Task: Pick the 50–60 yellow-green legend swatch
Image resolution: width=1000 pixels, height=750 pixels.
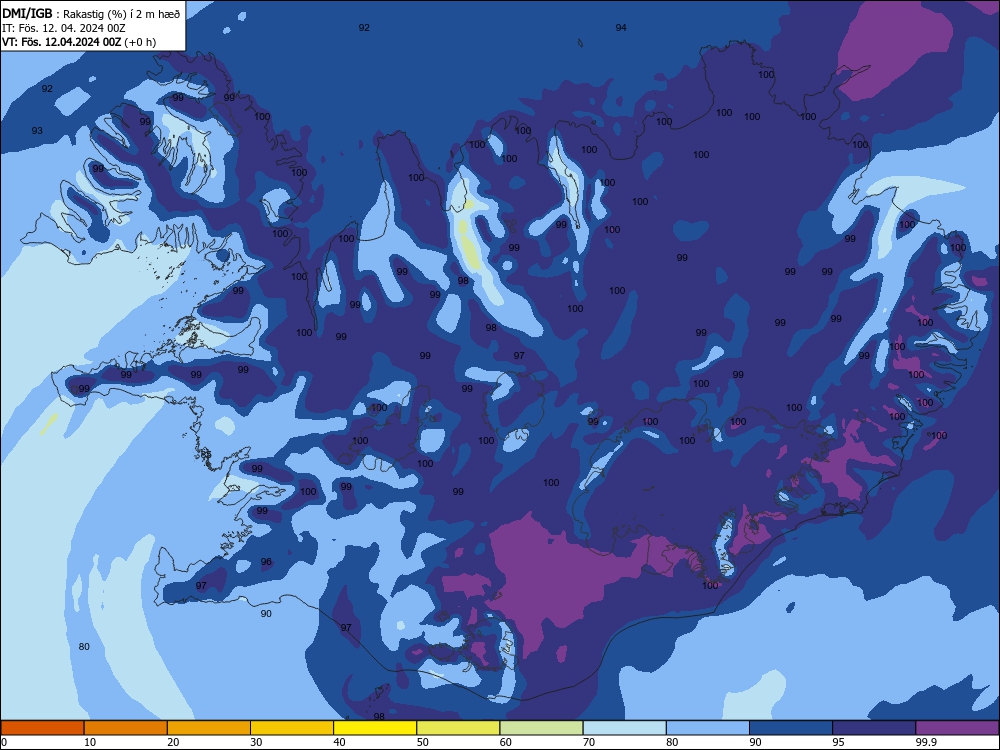Action: pos(458,728)
